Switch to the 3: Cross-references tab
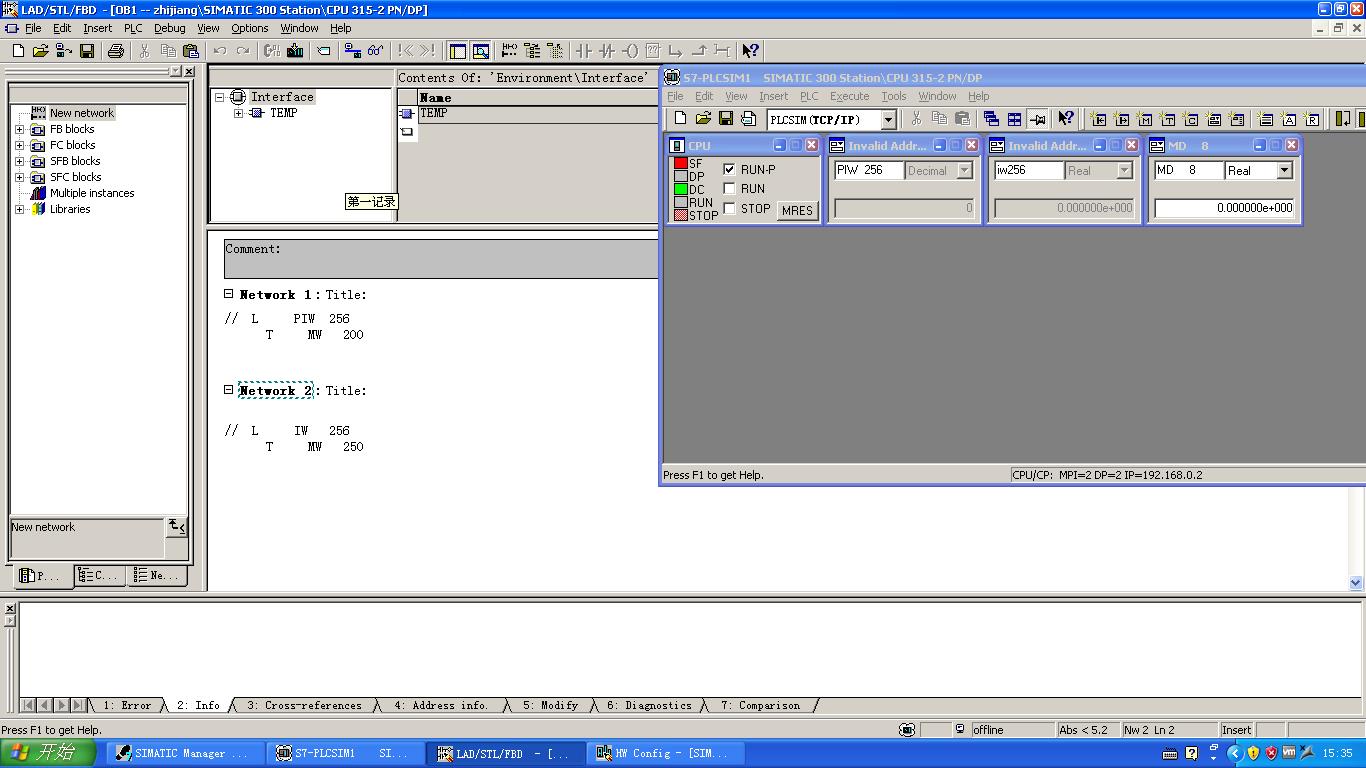This screenshot has width=1366, height=768. pyautogui.click(x=304, y=705)
